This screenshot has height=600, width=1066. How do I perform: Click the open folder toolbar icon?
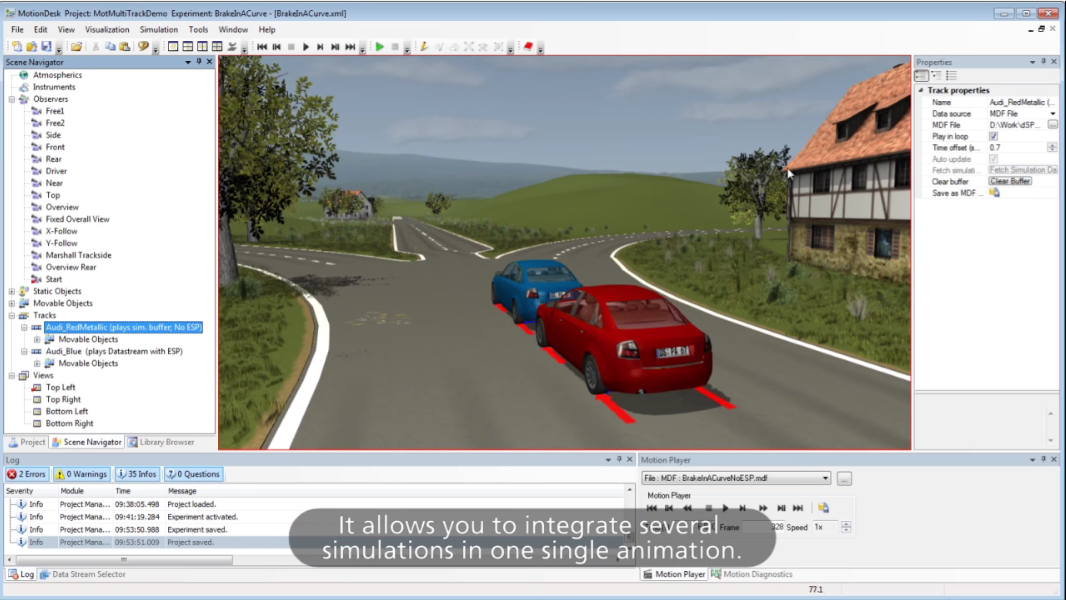point(76,47)
